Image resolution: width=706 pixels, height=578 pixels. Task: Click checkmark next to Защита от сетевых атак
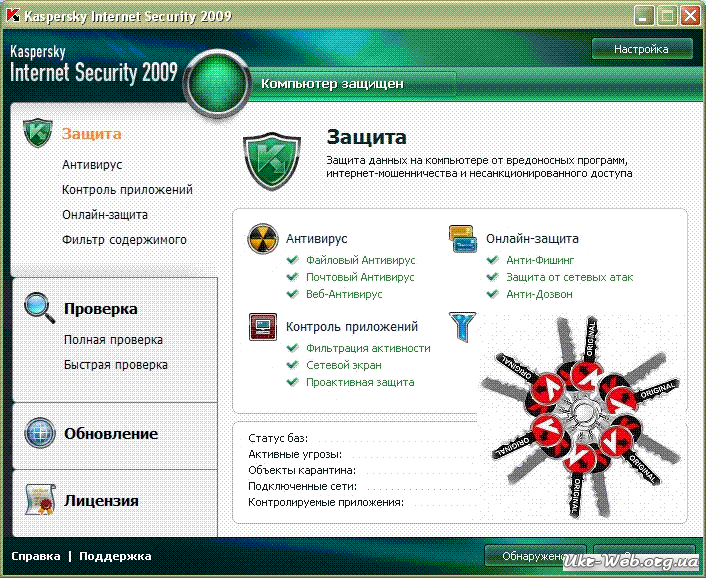[x=493, y=277]
